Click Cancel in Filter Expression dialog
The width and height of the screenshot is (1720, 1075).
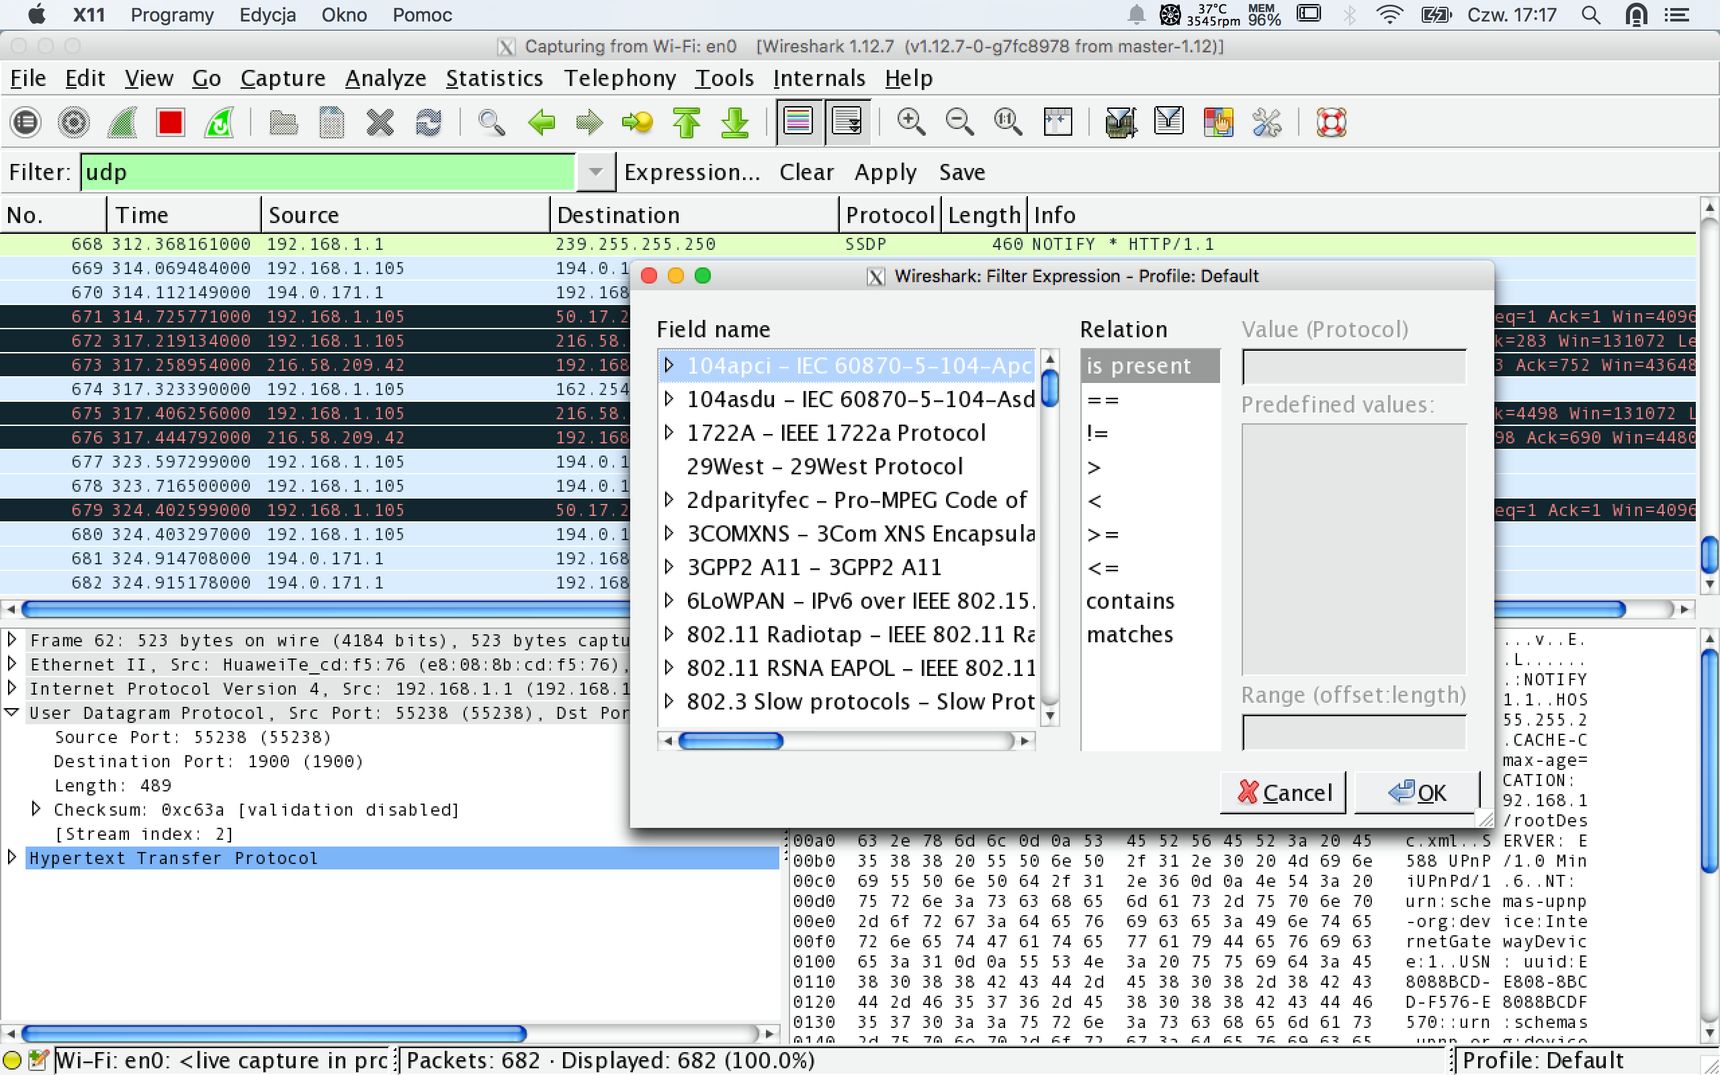pos(1283,793)
